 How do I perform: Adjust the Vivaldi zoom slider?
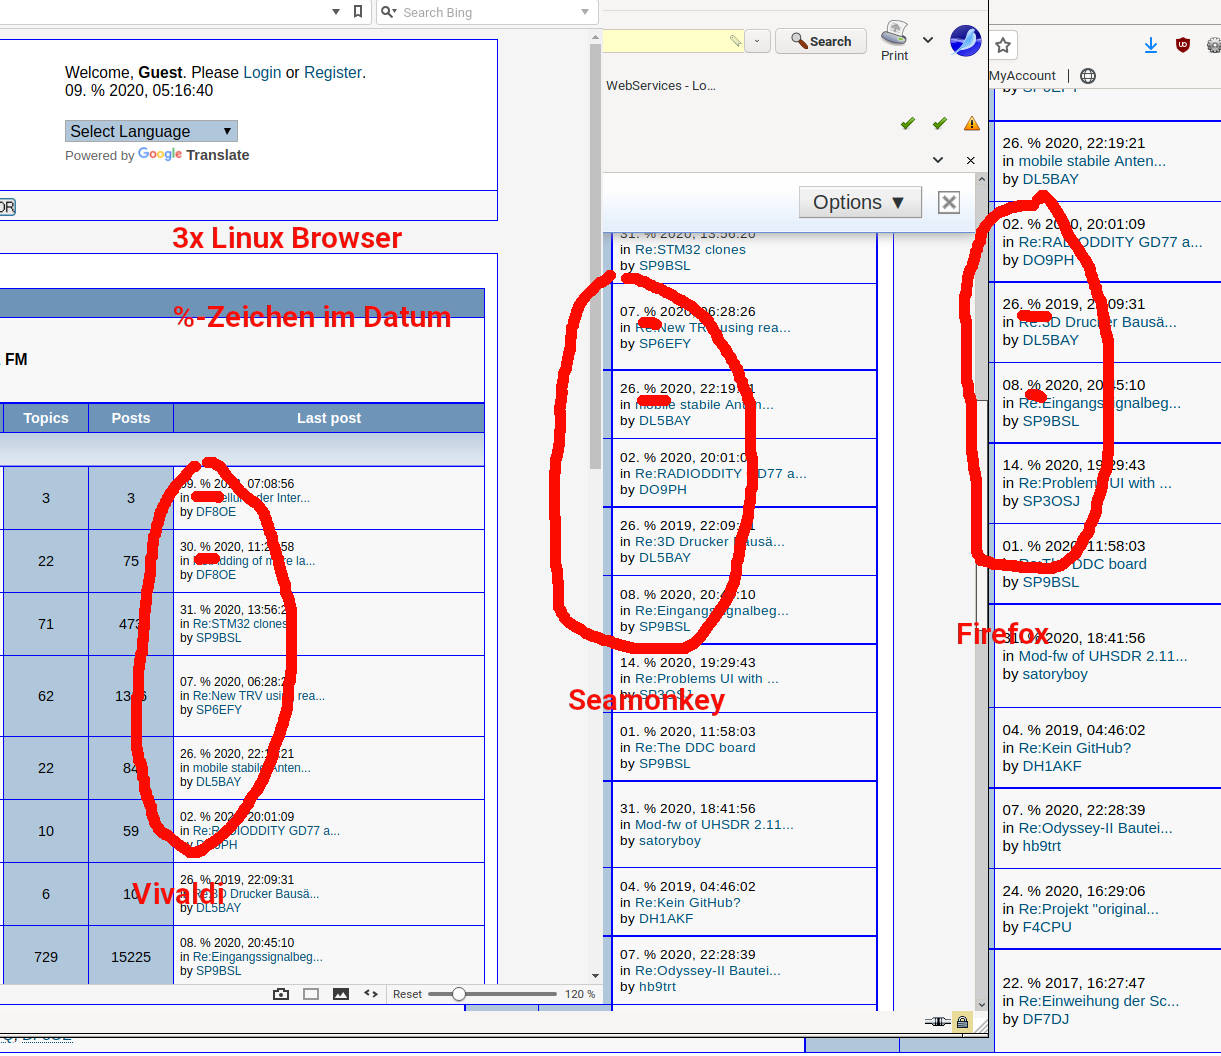(x=492, y=994)
